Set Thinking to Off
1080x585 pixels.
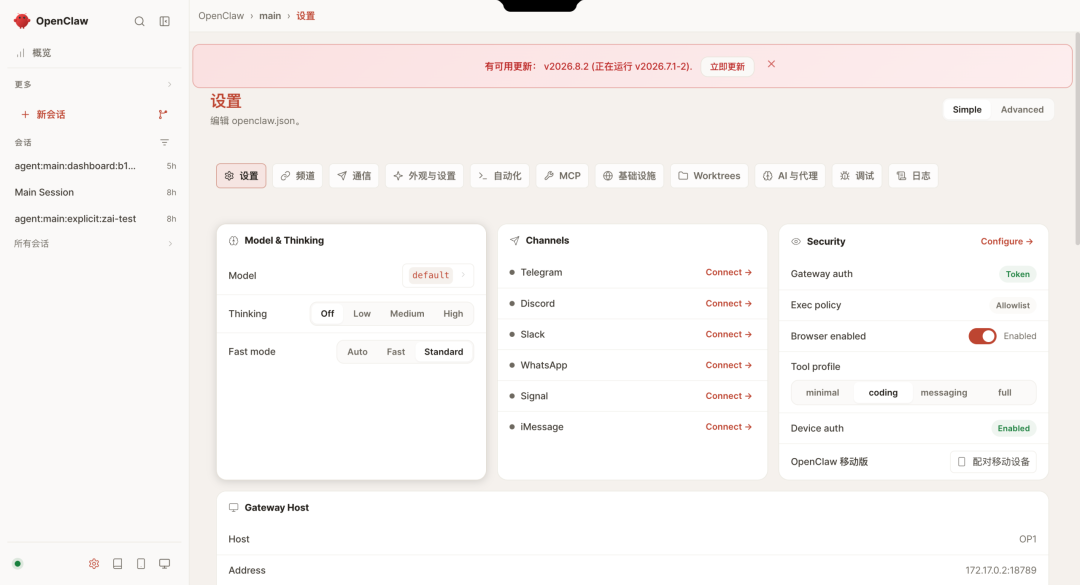(327, 314)
